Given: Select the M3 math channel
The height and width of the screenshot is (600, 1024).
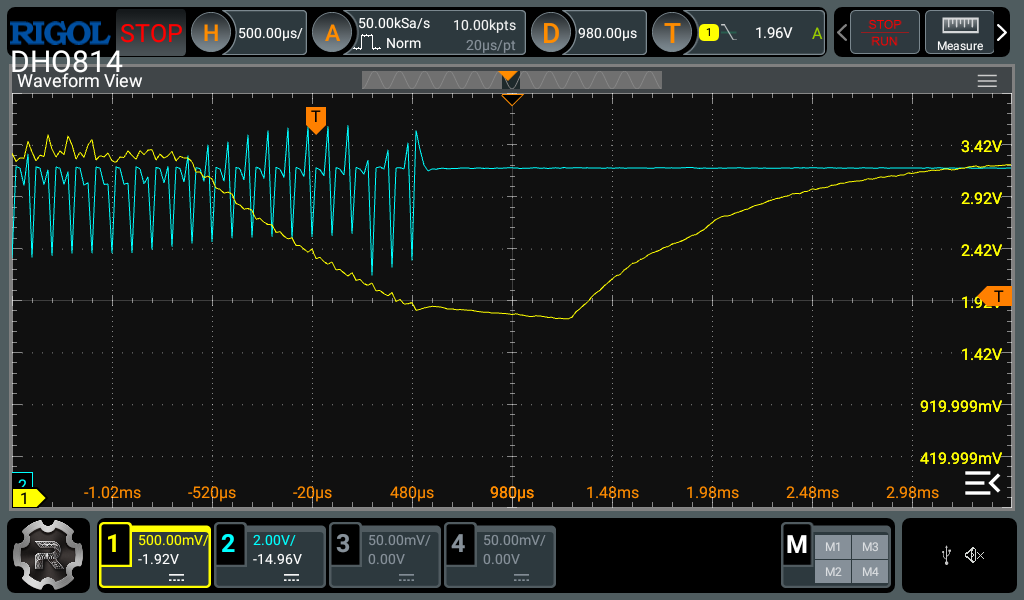Looking at the screenshot, I should [869, 546].
